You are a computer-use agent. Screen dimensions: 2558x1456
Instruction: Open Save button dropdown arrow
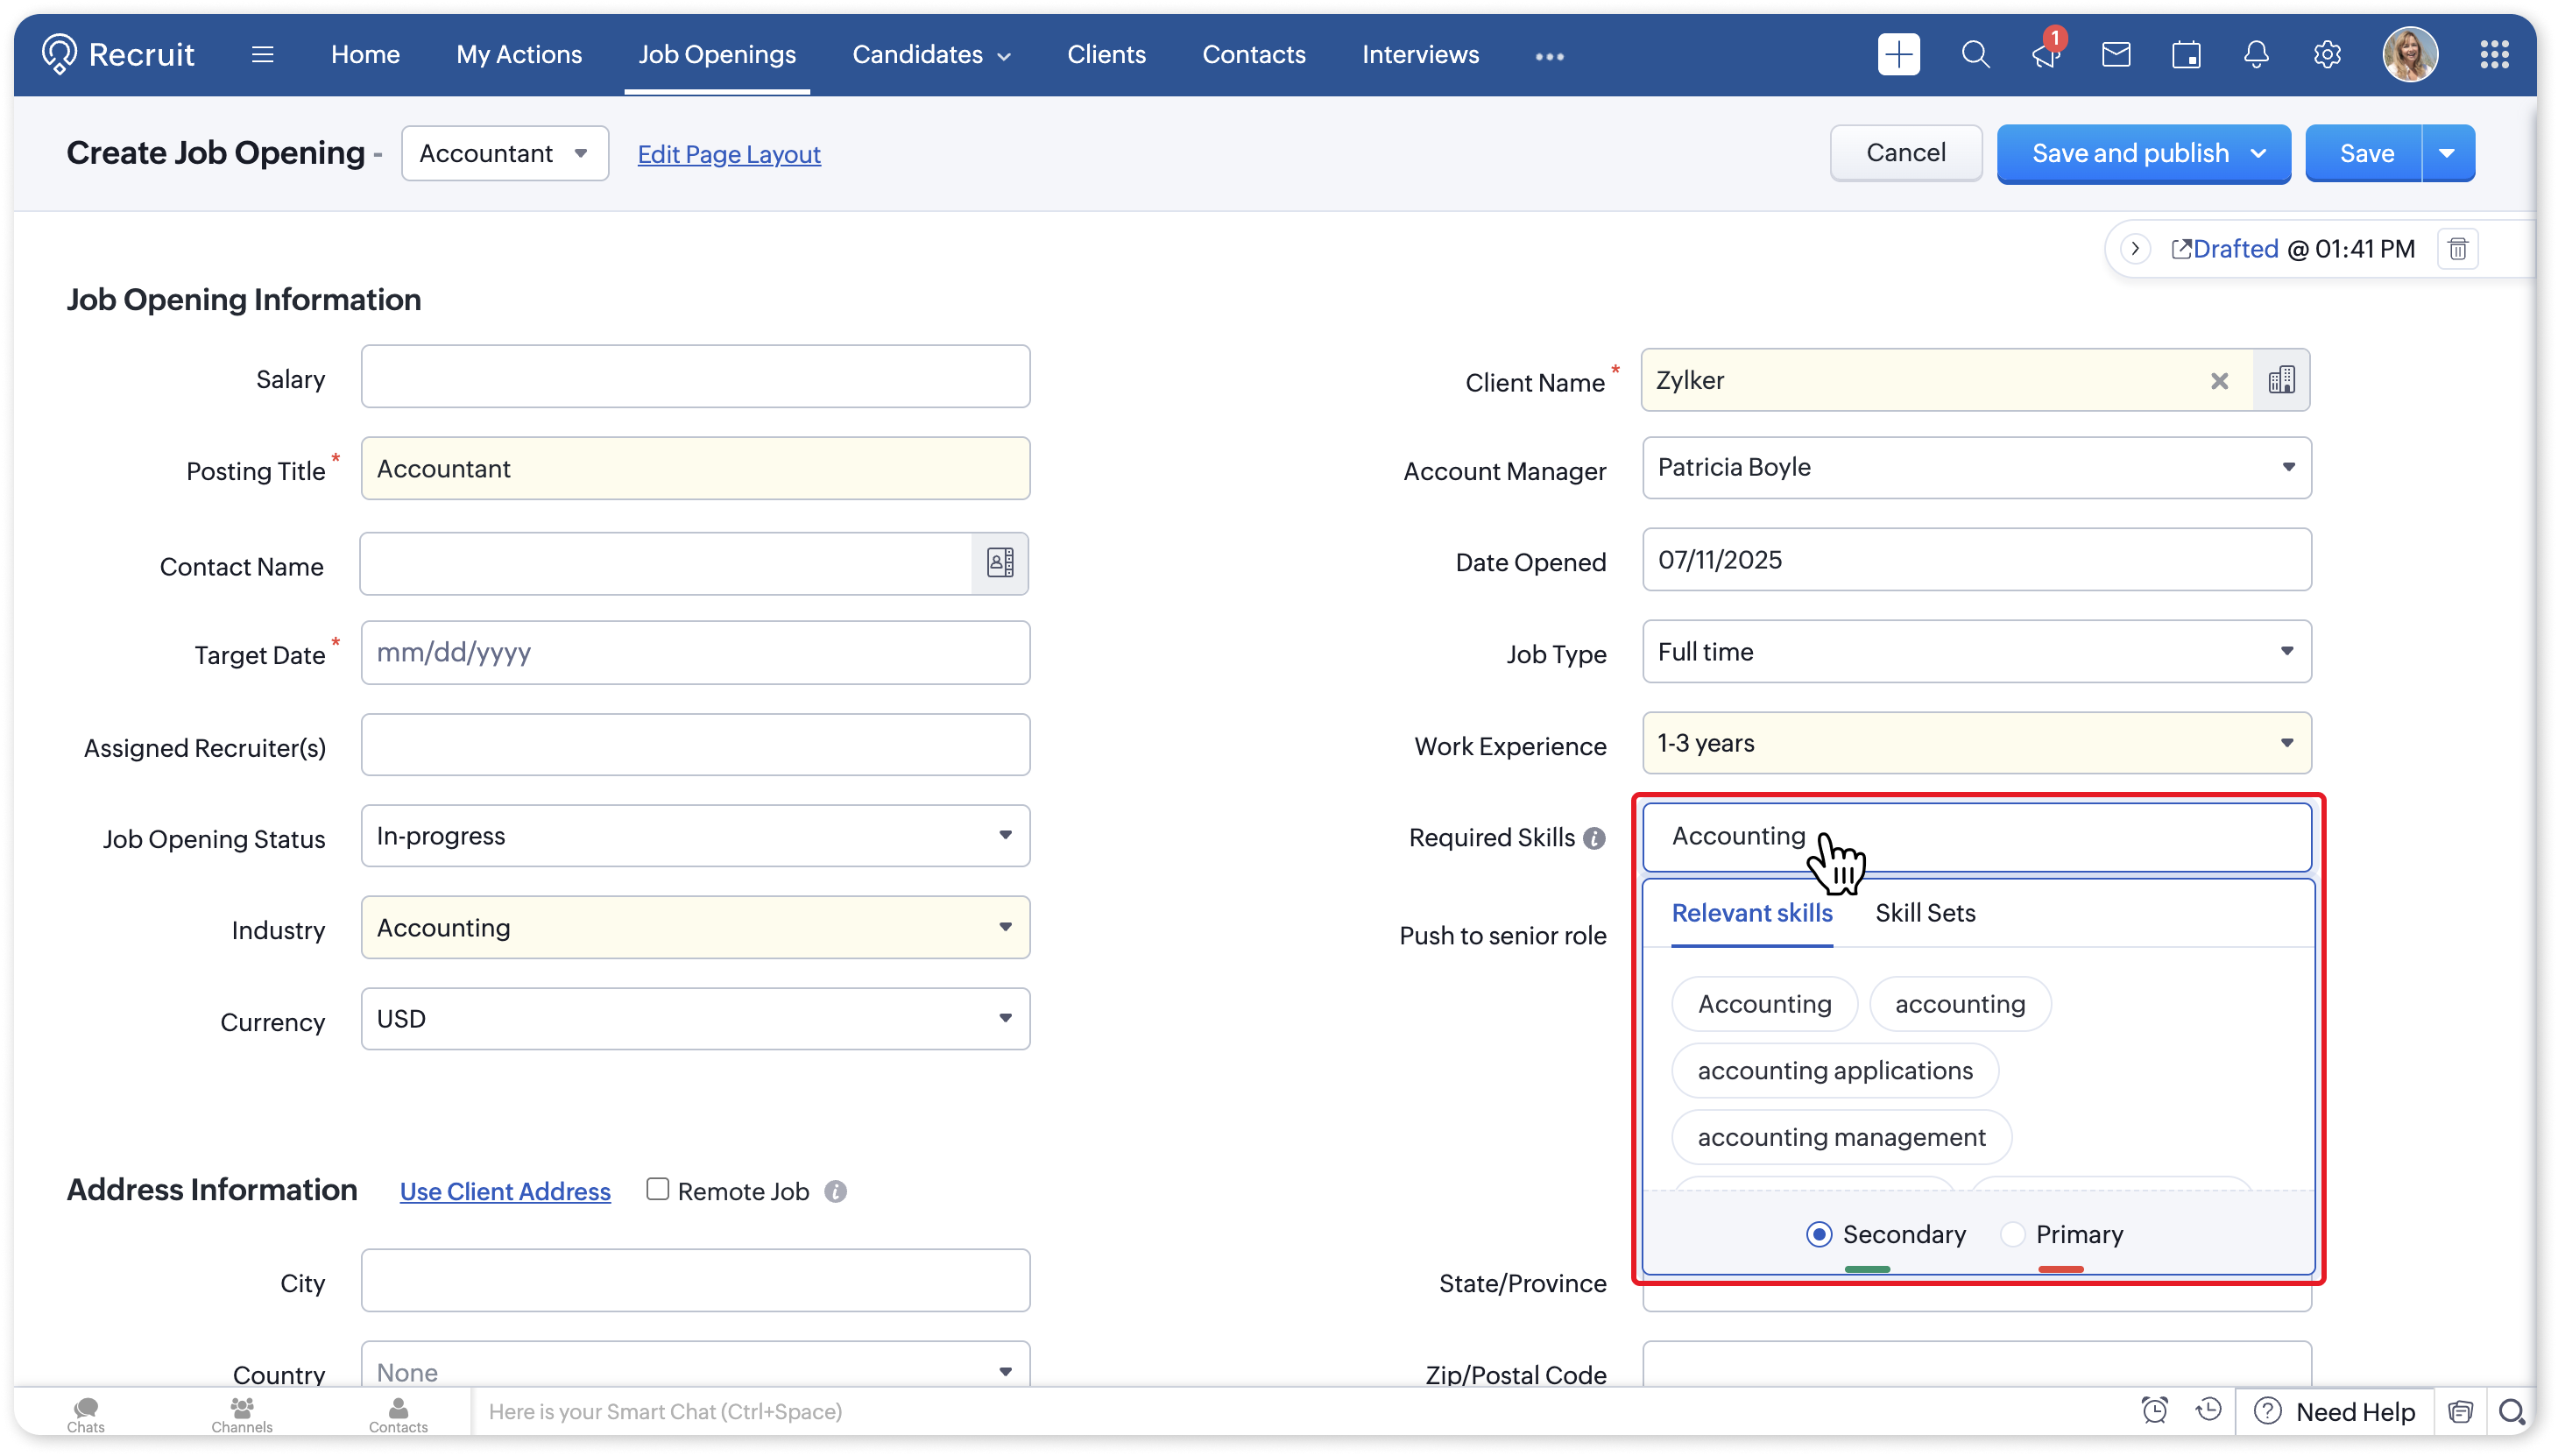point(2447,154)
